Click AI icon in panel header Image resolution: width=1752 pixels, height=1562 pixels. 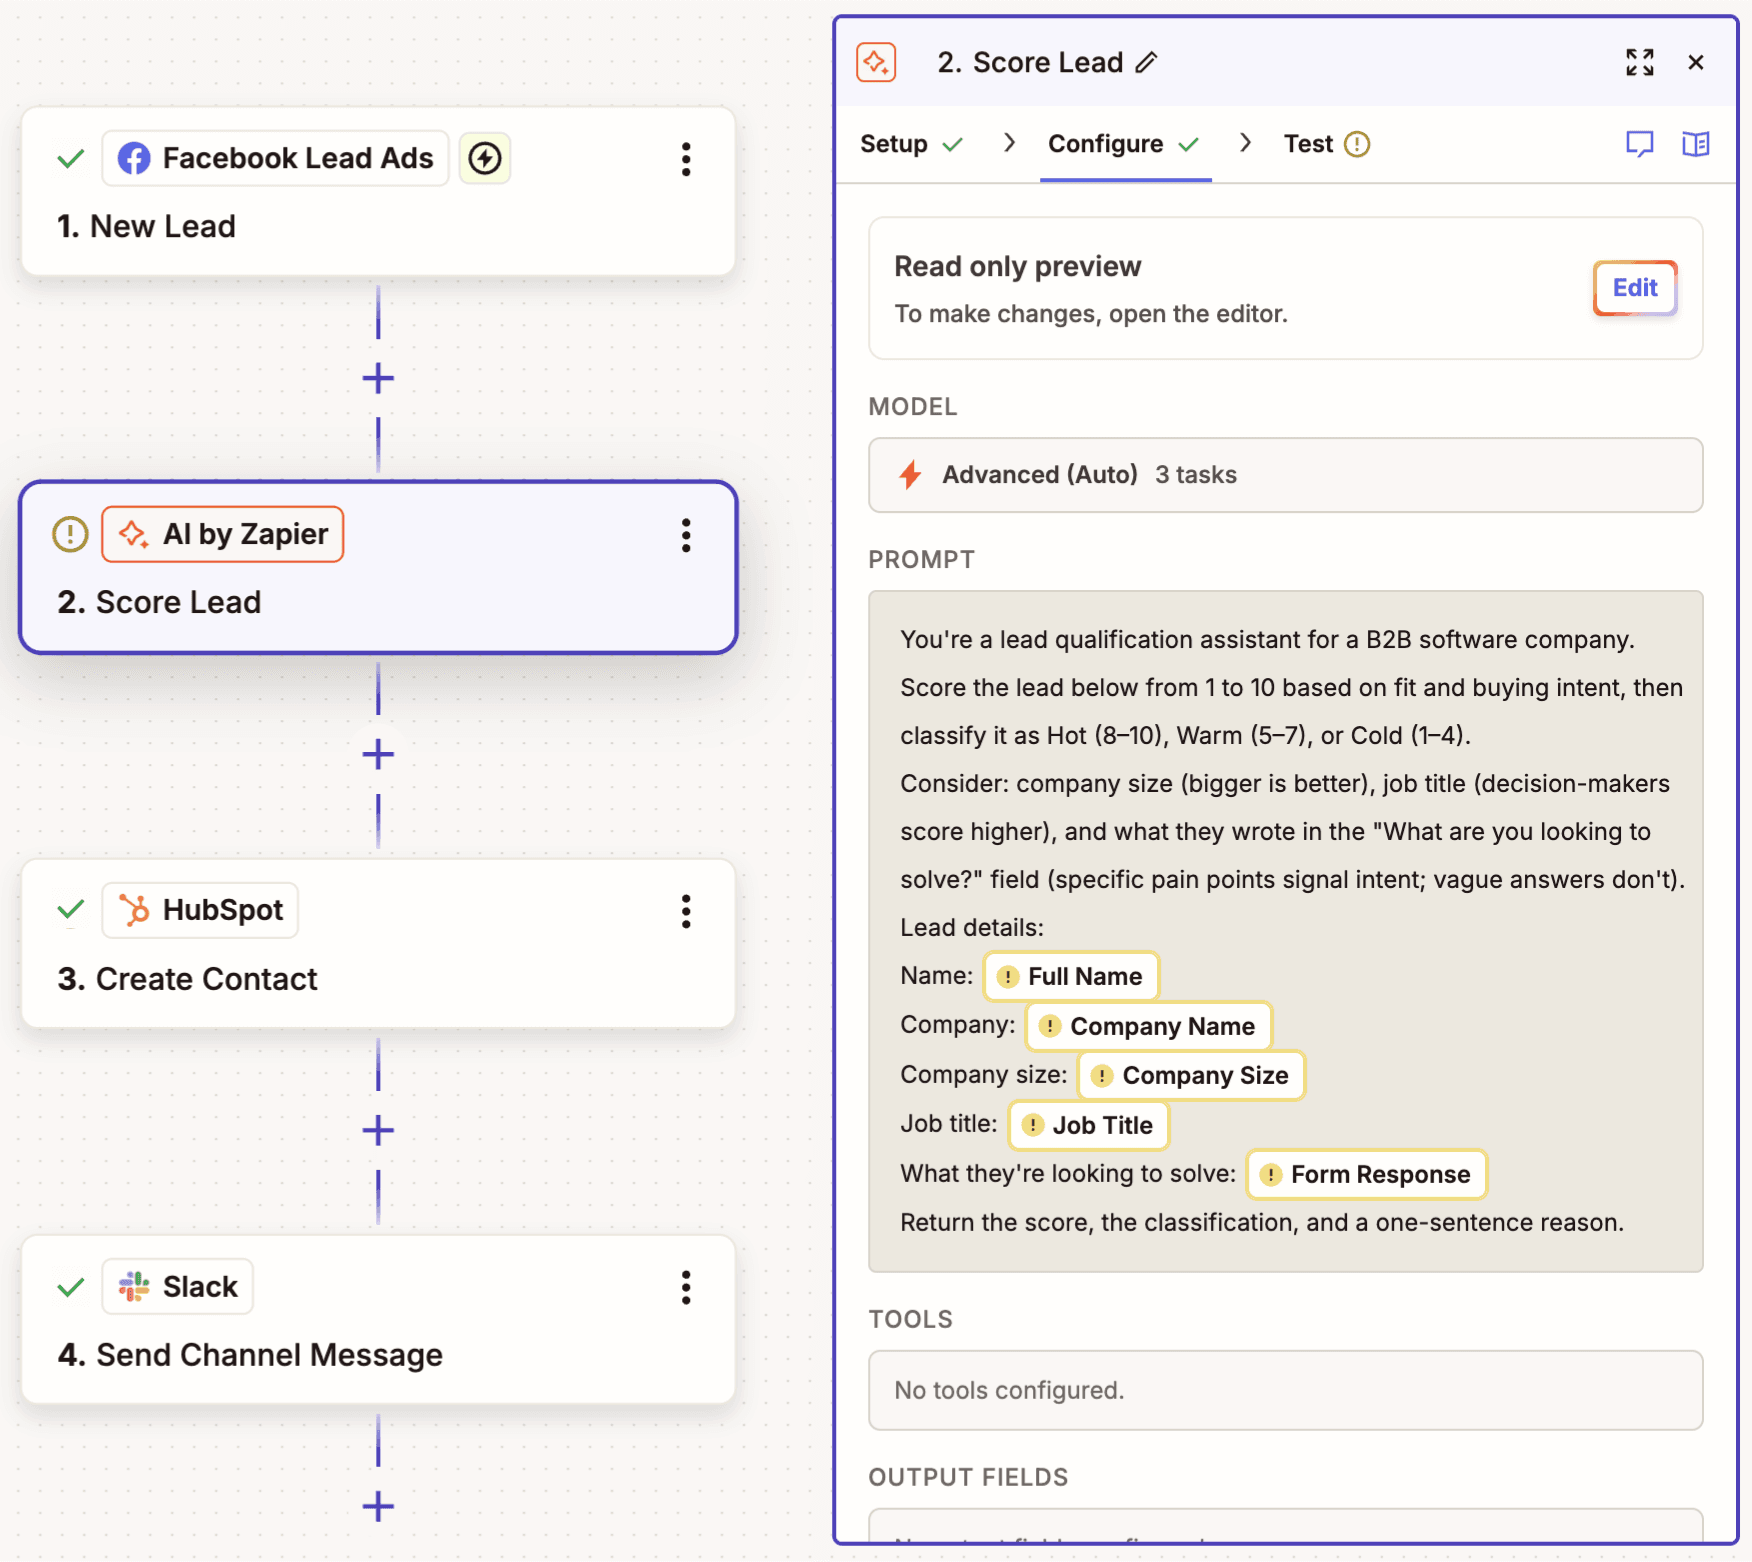point(876,62)
